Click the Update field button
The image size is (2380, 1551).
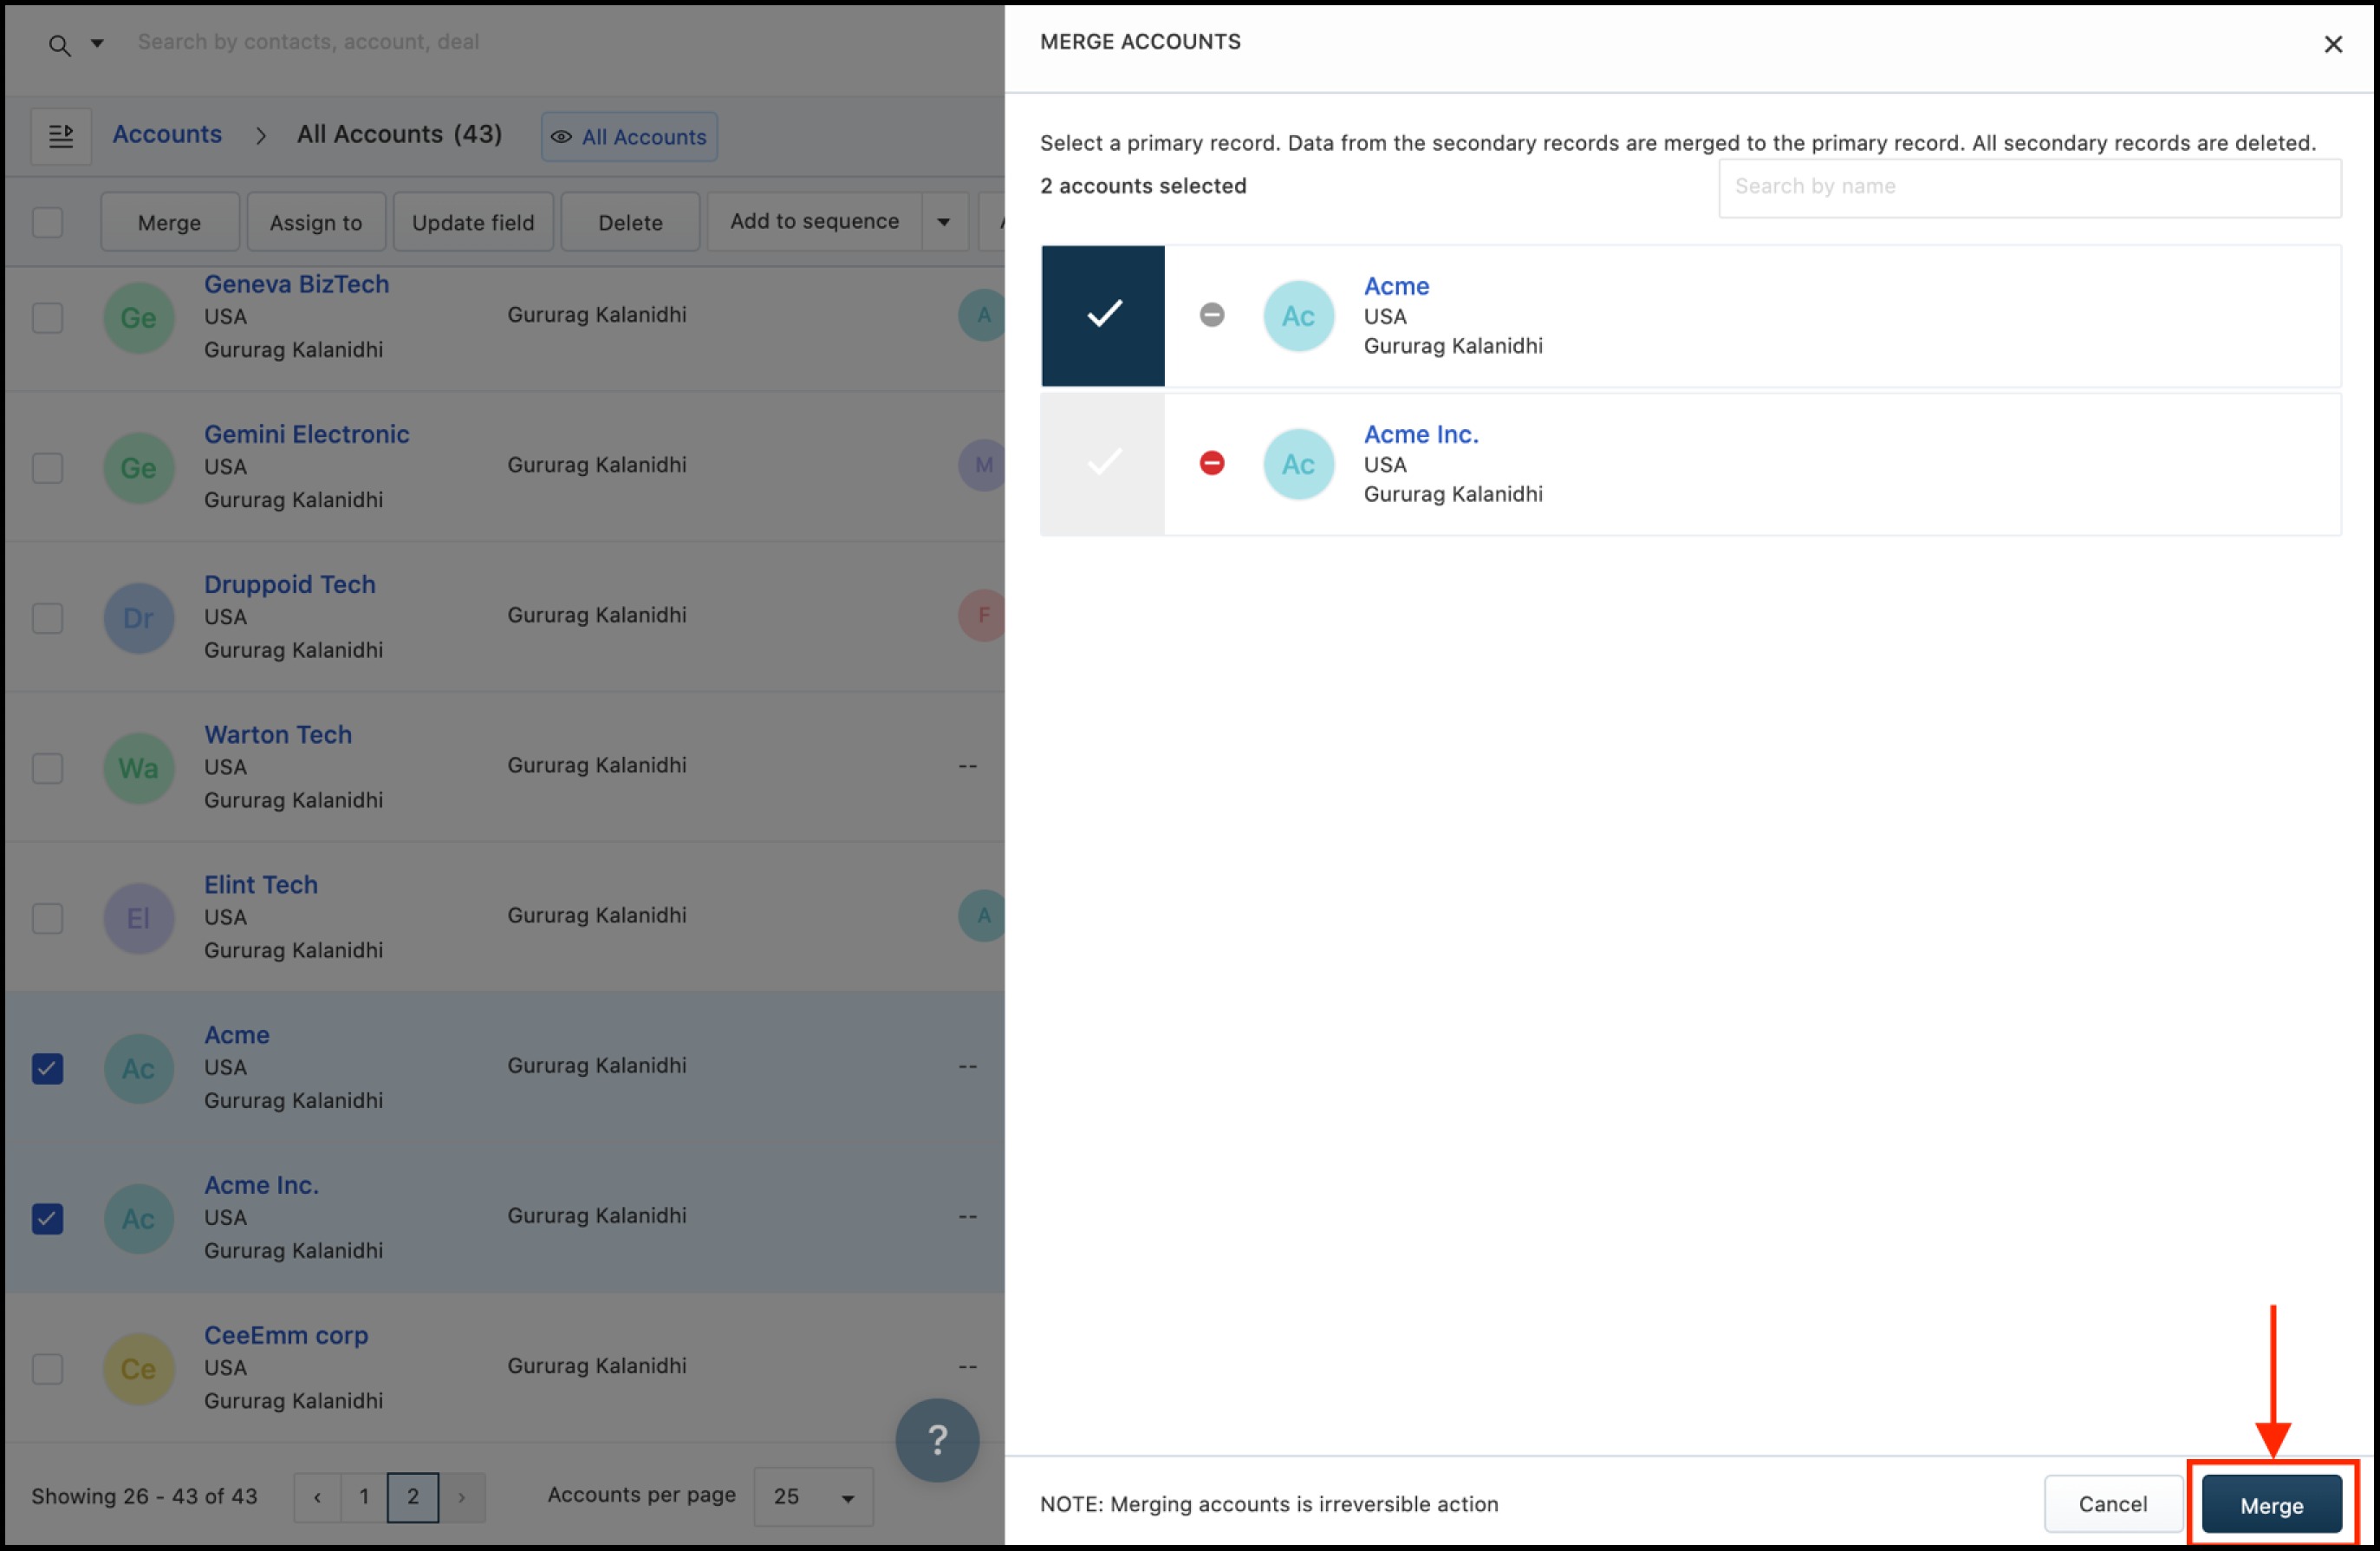473,222
